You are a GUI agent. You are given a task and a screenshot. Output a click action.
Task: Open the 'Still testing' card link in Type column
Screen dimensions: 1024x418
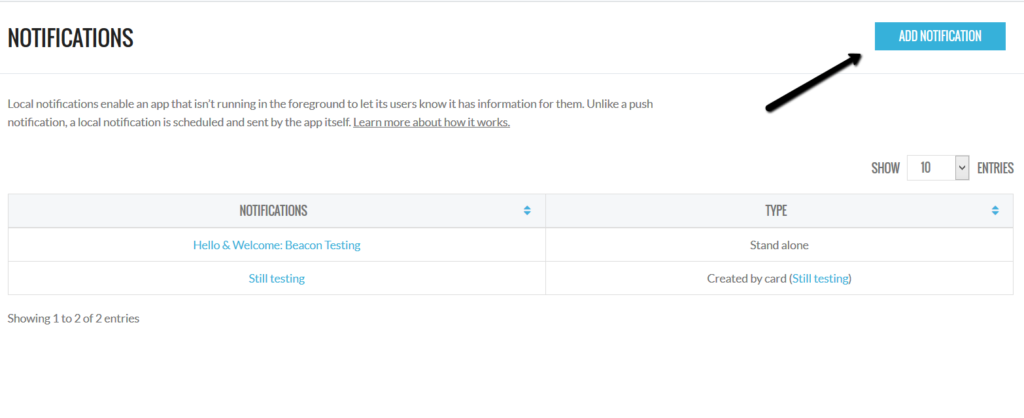click(x=821, y=279)
